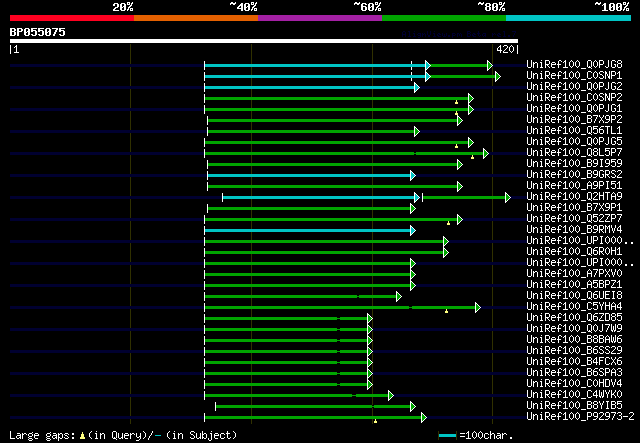
Task: Click the 'Large gaps:' legend text
Action: point(42,435)
